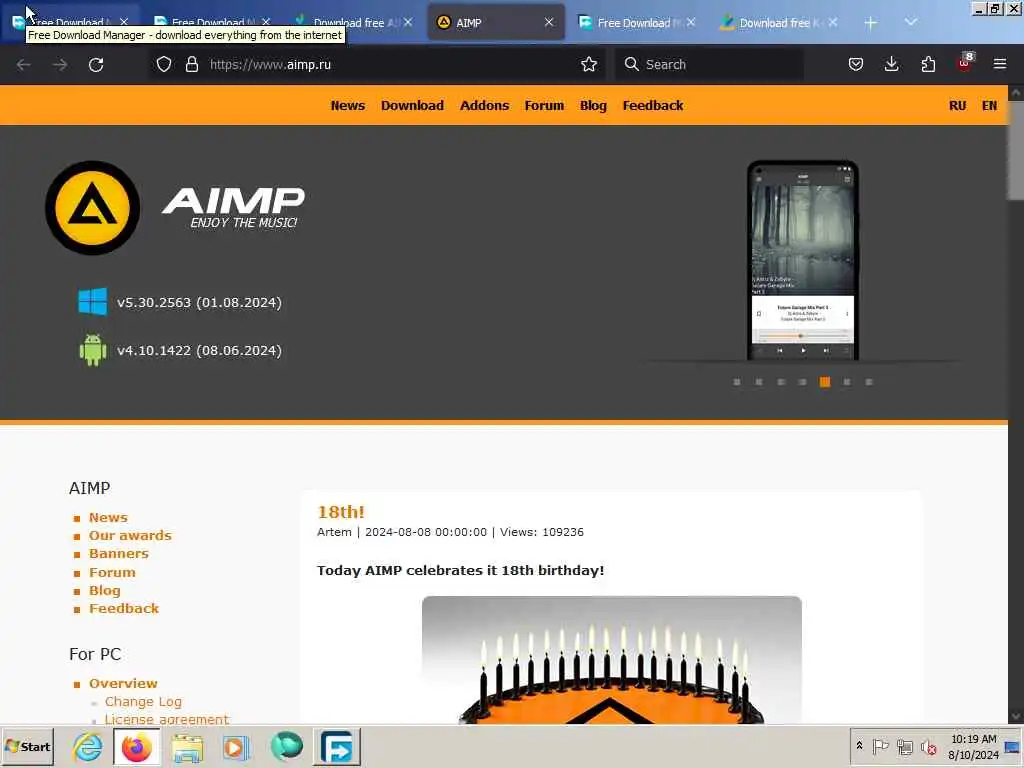The height and width of the screenshot is (768, 1024).
Task: Click the birthday cake image
Action: [611, 660]
